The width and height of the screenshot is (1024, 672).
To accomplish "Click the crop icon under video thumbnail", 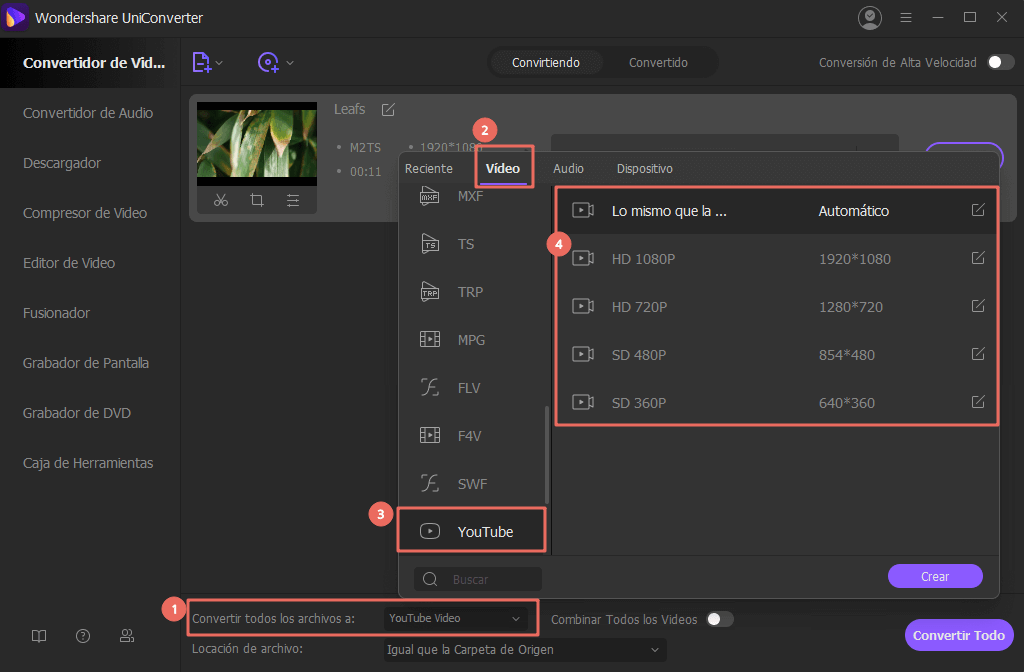I will coord(257,200).
